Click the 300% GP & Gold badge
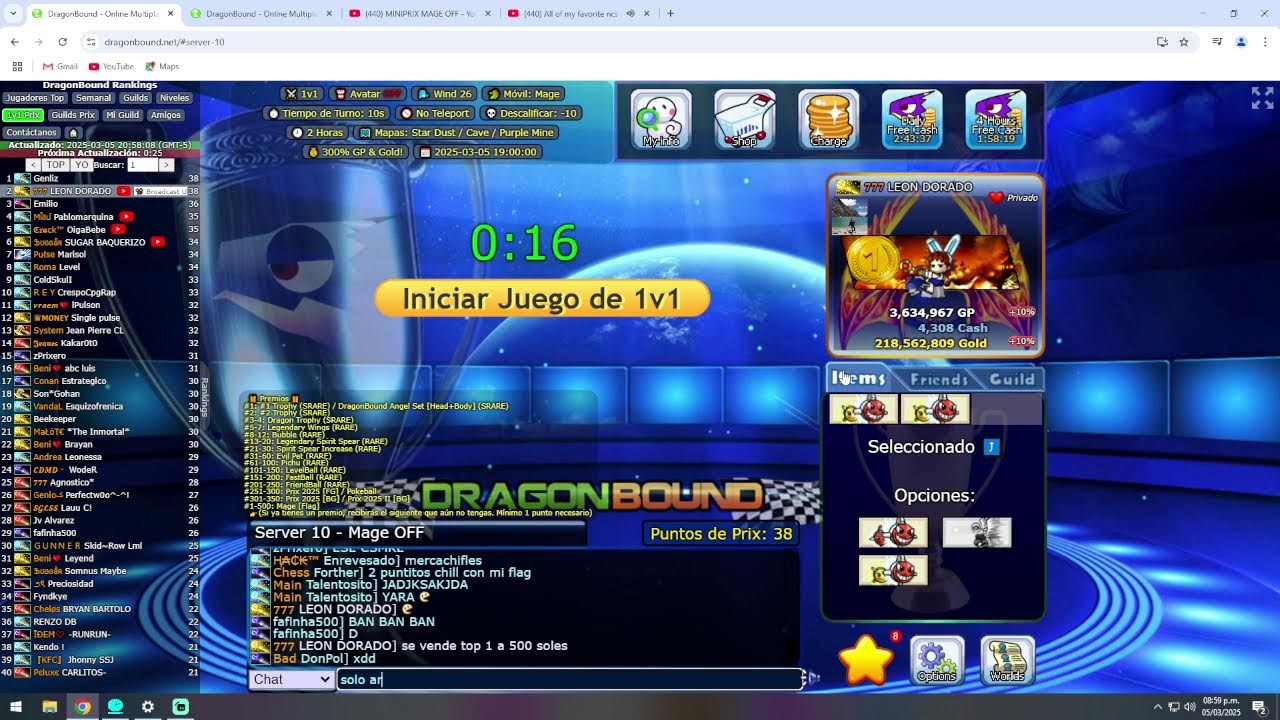This screenshot has height=720, width=1280. (357, 152)
